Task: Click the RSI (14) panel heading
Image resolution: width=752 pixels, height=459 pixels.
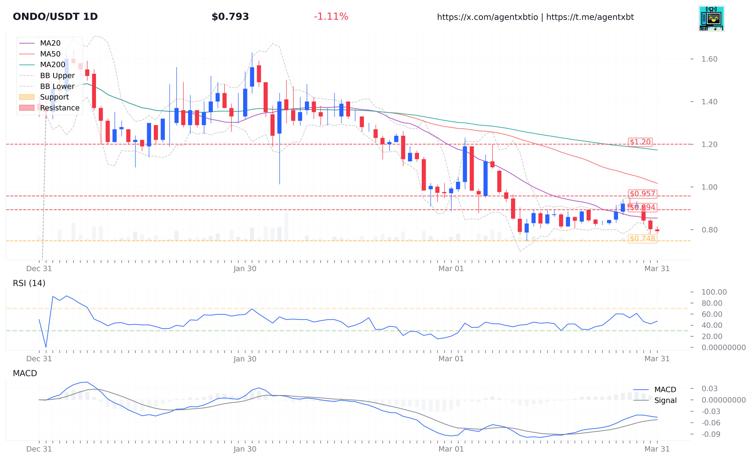Action: click(x=30, y=284)
